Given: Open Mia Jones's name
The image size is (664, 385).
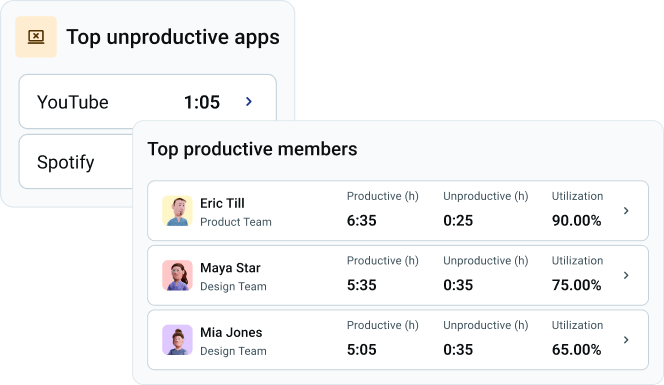Looking at the screenshot, I should coord(231,332).
